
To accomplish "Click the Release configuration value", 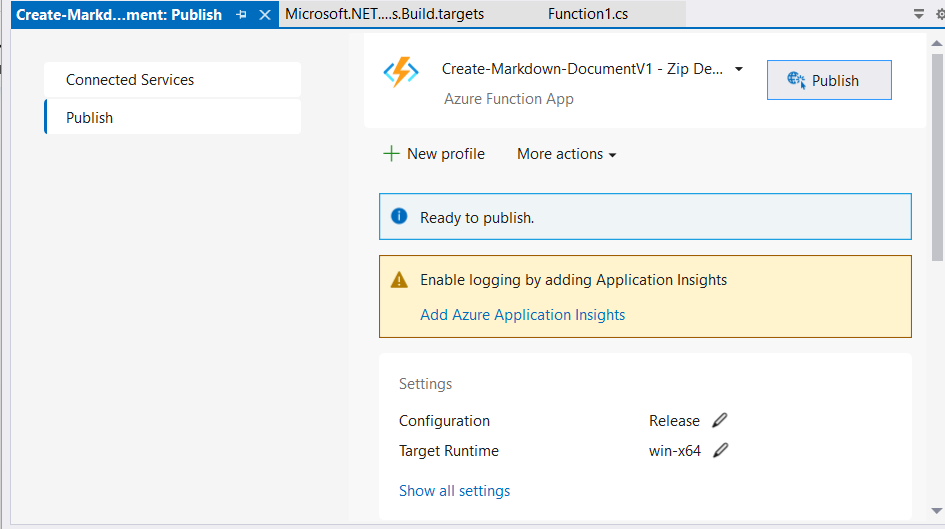I will pos(674,421).
